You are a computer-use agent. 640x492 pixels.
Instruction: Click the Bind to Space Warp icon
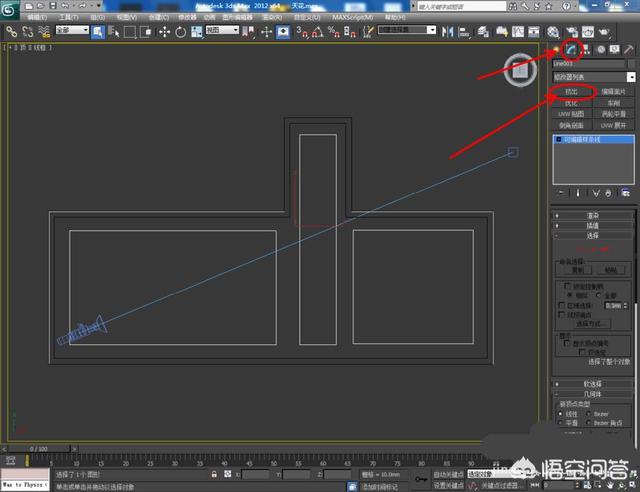44,31
